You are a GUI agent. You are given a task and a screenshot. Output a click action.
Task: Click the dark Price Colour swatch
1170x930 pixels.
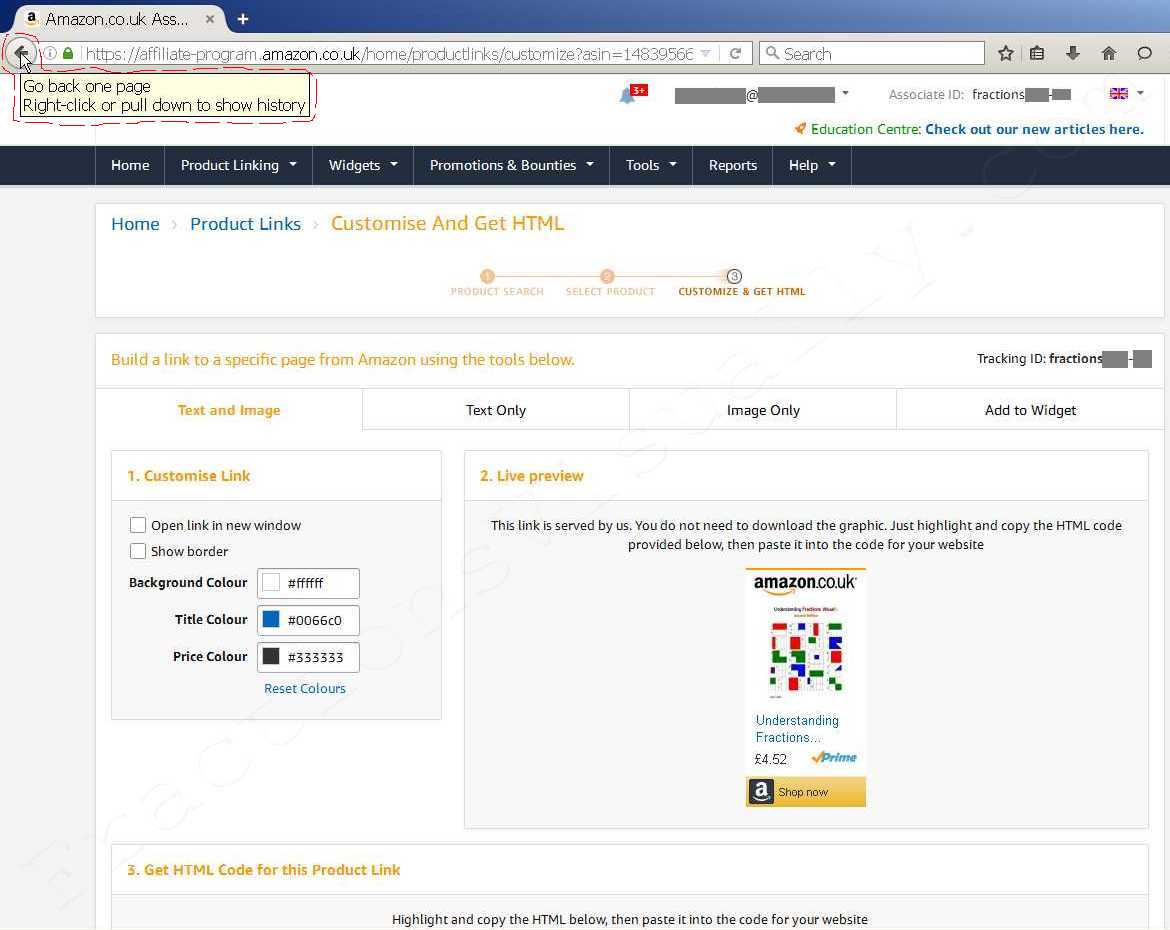click(271, 656)
